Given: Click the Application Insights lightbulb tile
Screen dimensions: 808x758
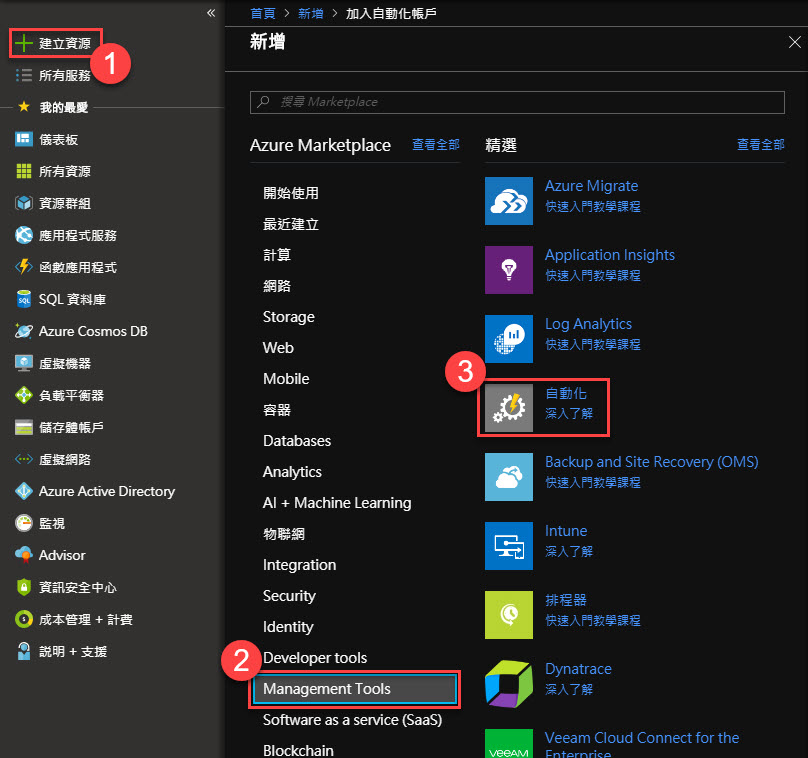Looking at the screenshot, I should pos(509,269).
